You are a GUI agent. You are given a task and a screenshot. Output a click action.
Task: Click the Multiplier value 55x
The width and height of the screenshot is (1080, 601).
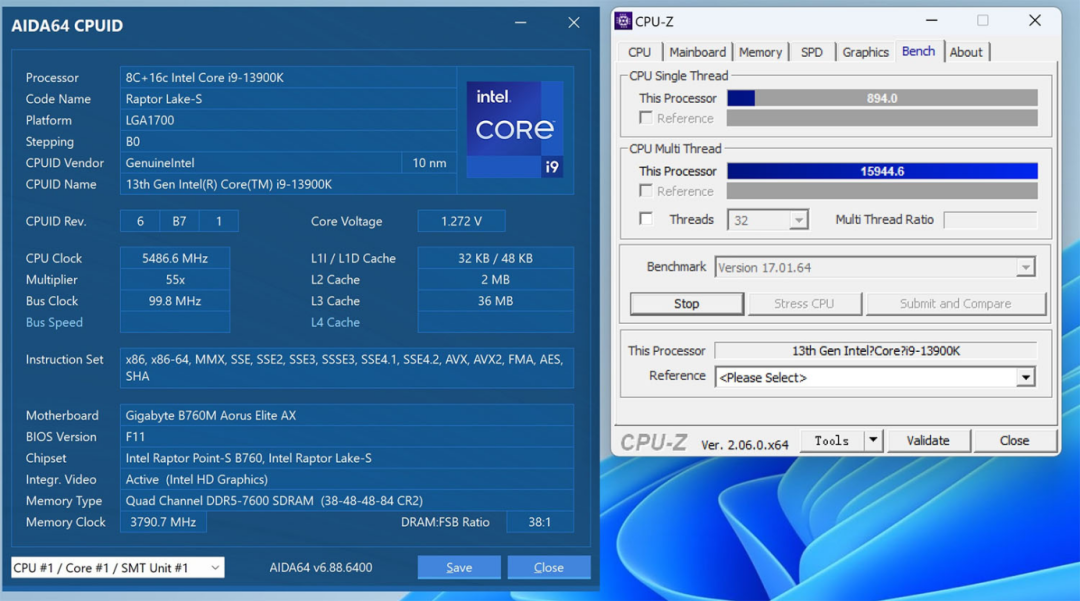[175, 280]
